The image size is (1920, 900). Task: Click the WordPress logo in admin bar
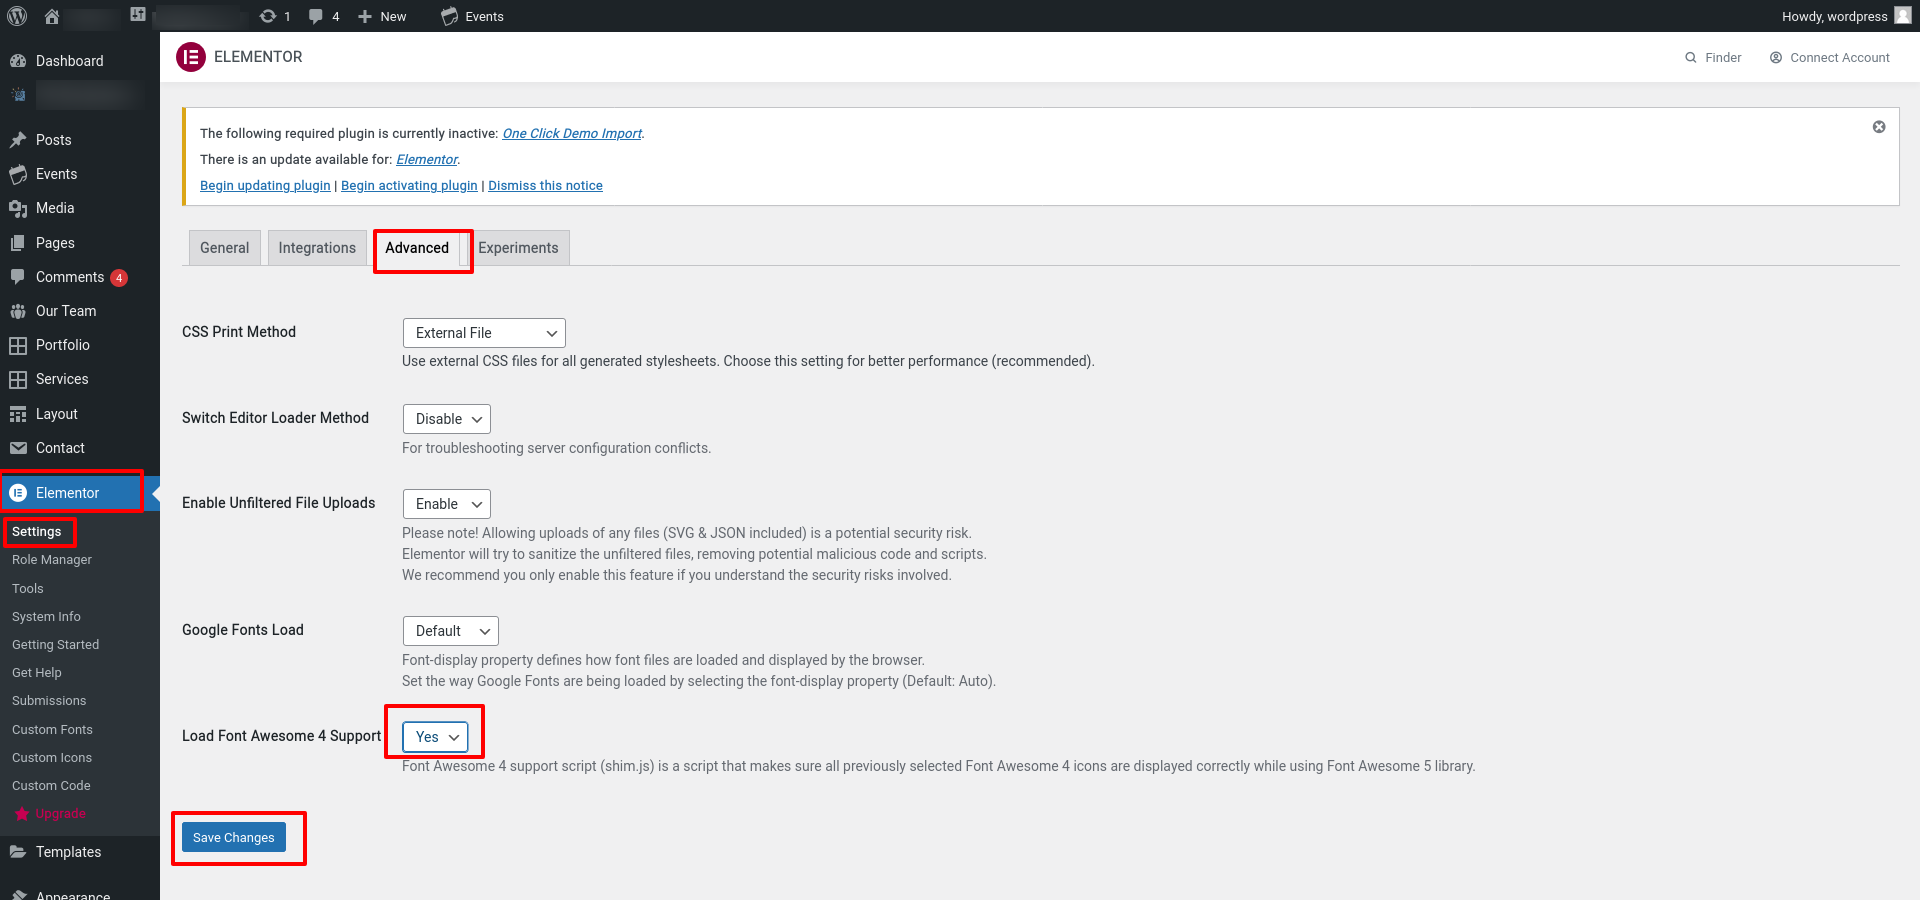pyautogui.click(x=17, y=16)
